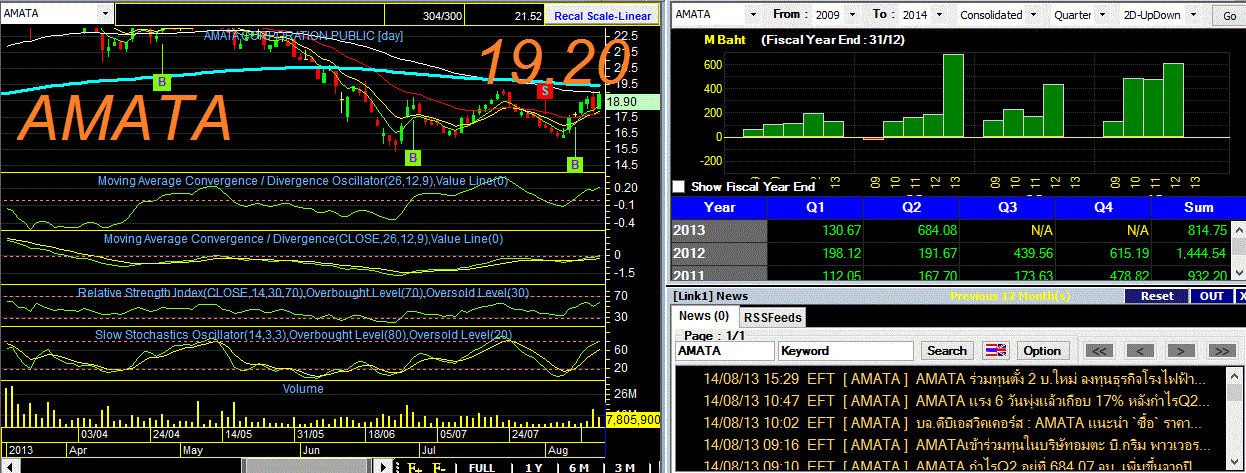Switch to the News (0) tab
Screen dimensions: 1246x473
coord(703,316)
